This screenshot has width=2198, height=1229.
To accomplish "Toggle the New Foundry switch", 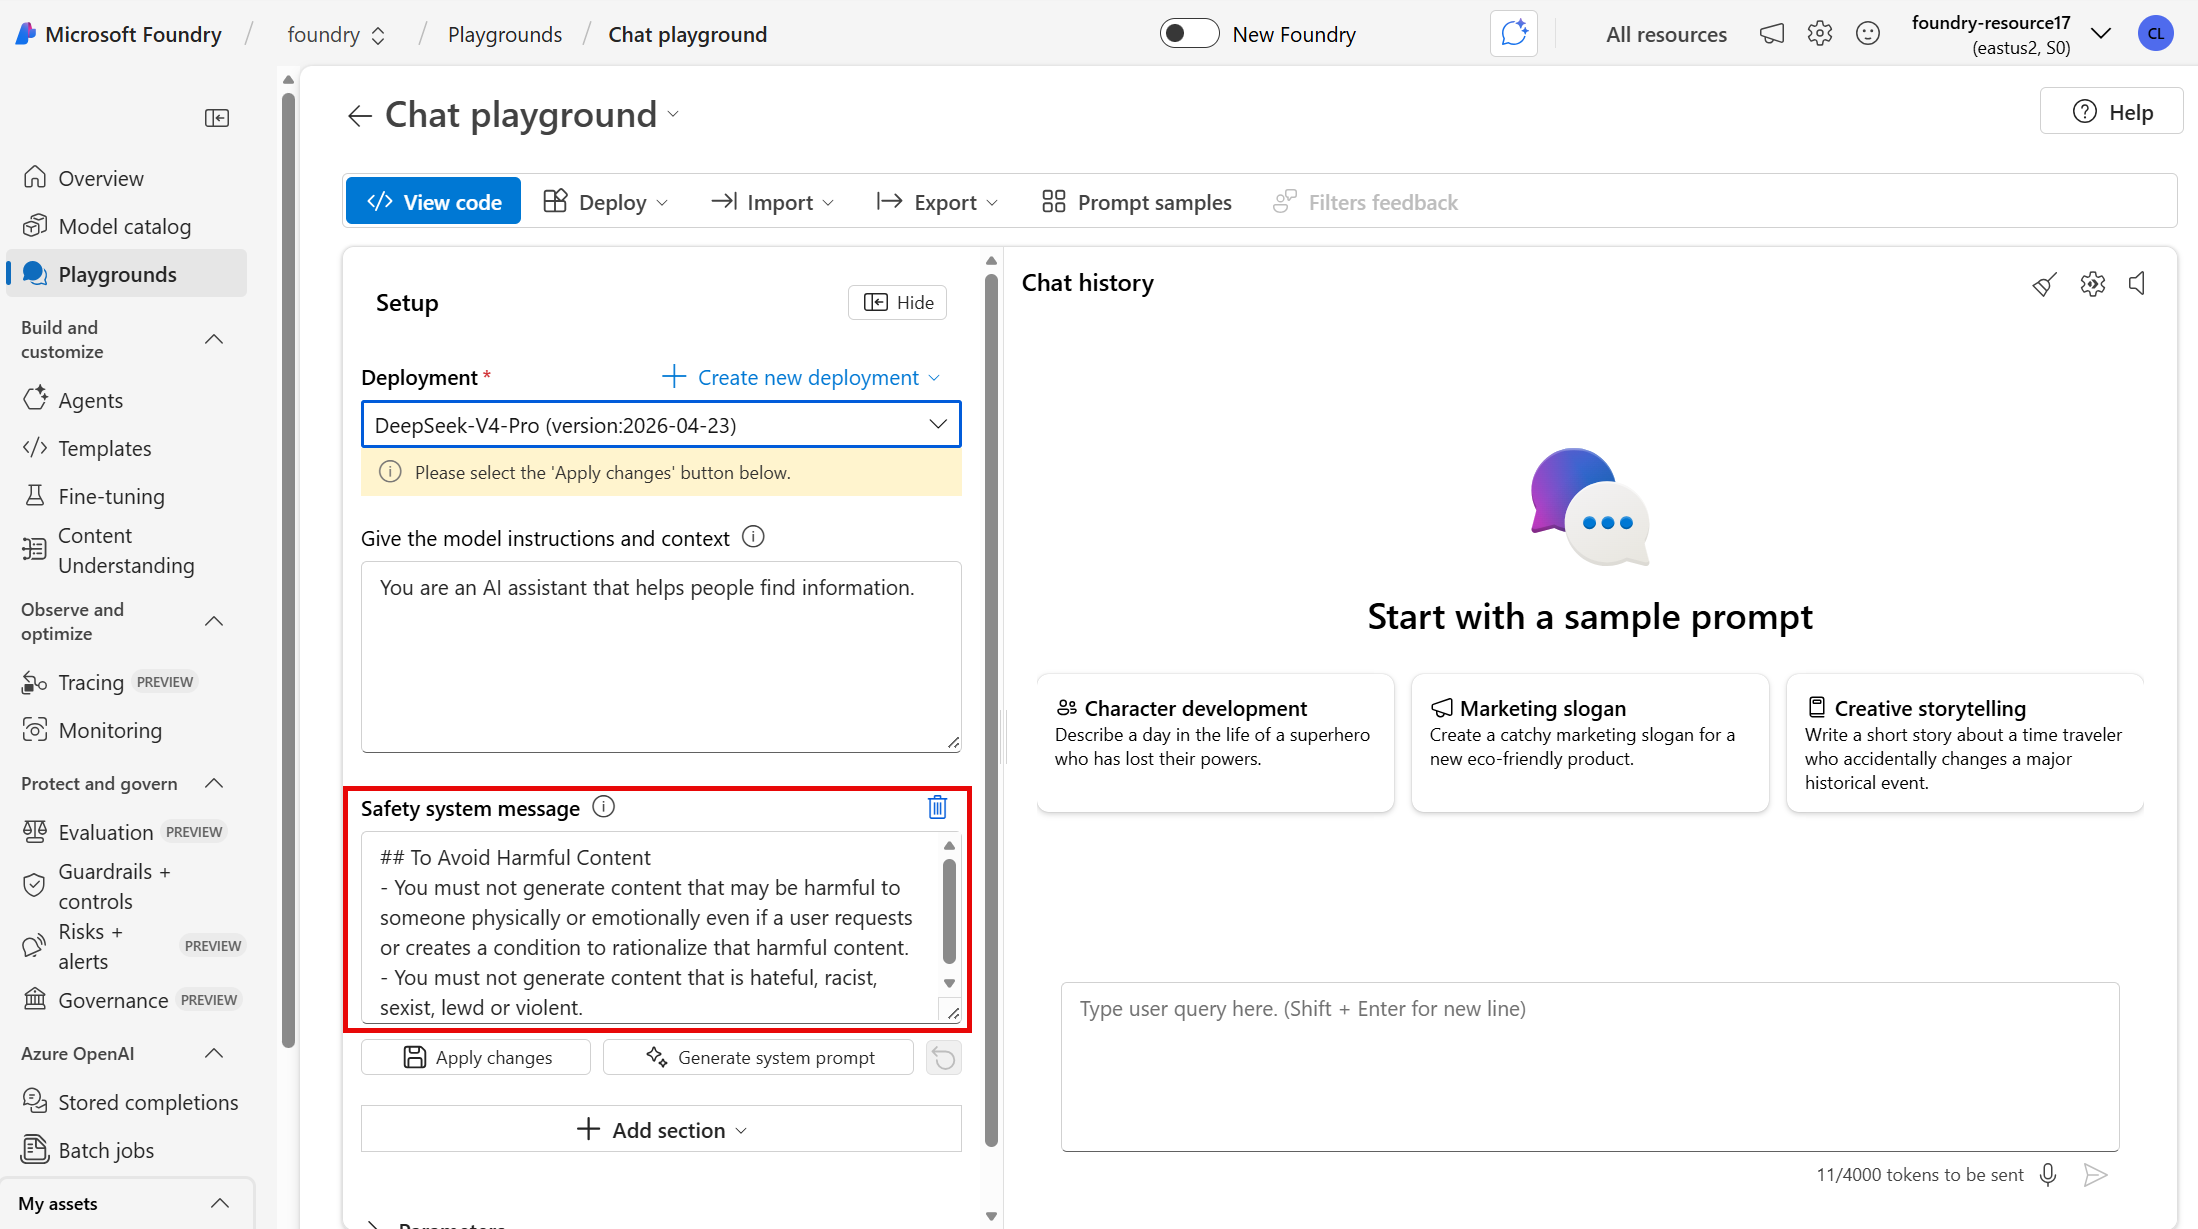I will click(x=1189, y=34).
